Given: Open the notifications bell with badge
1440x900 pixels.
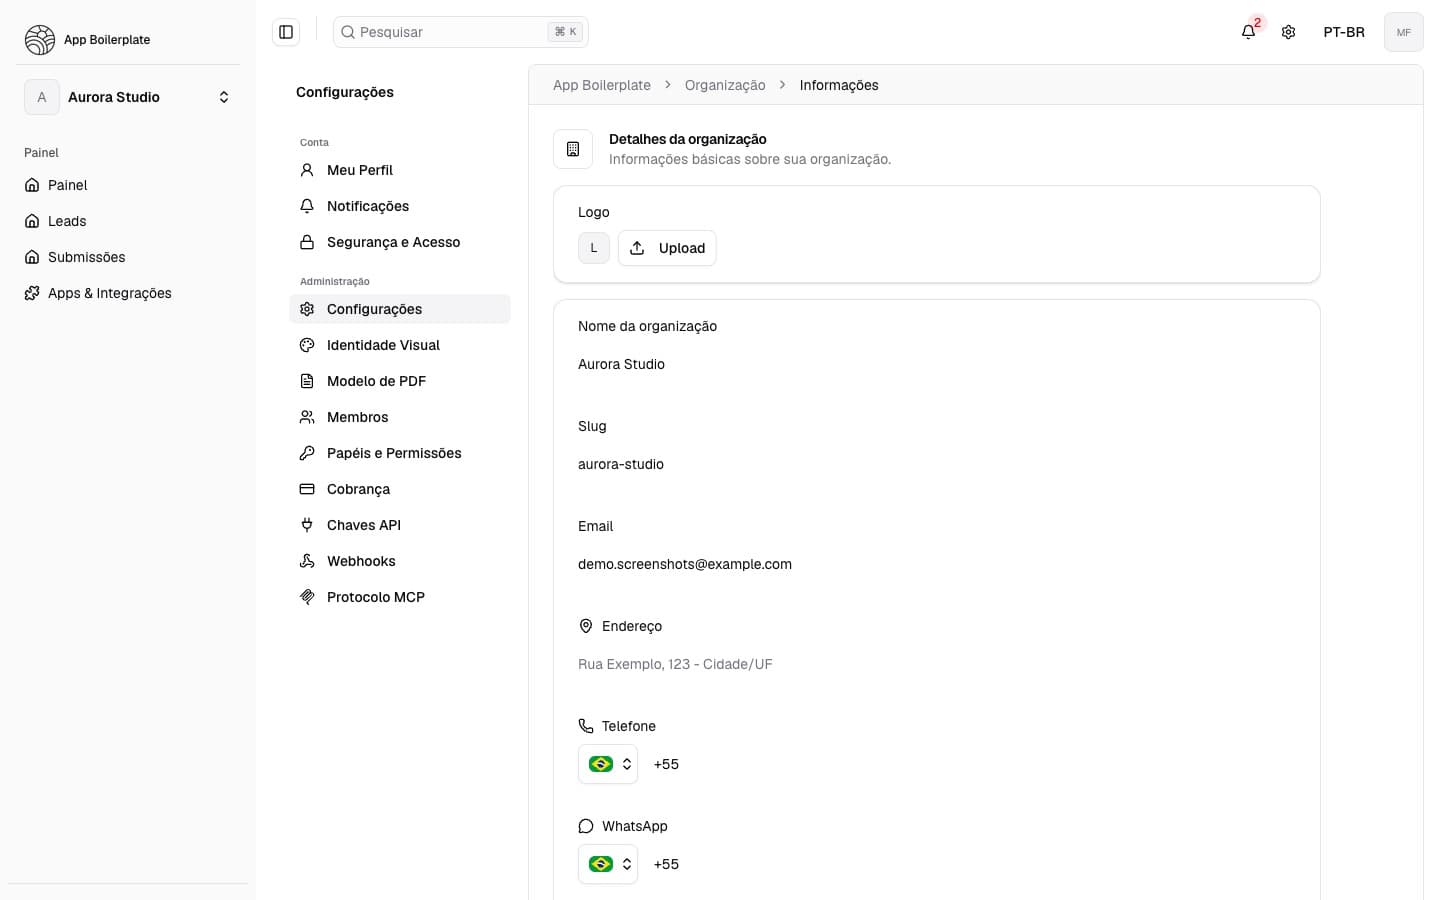Looking at the screenshot, I should click(1249, 32).
